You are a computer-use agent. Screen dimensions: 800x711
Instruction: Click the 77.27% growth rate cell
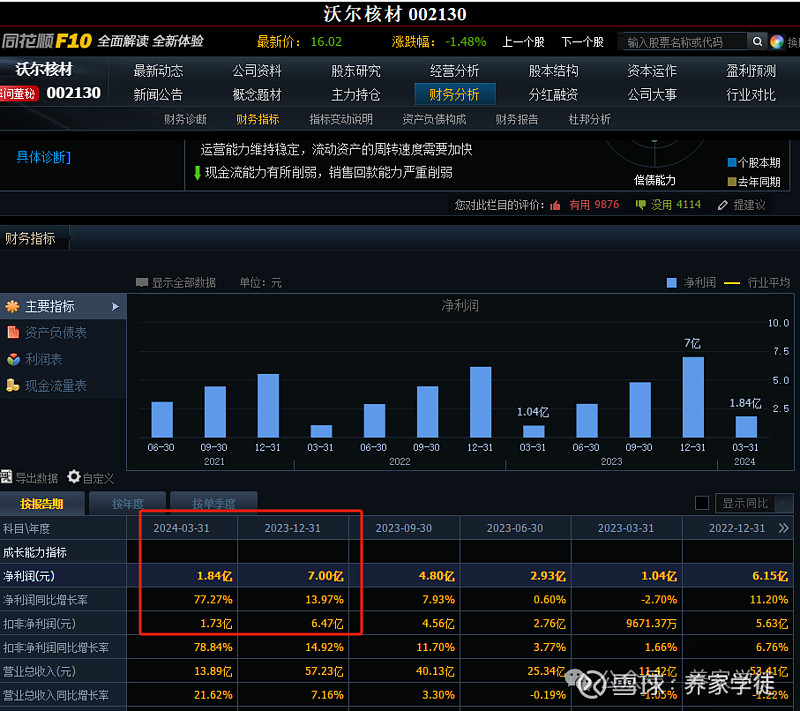(213, 599)
